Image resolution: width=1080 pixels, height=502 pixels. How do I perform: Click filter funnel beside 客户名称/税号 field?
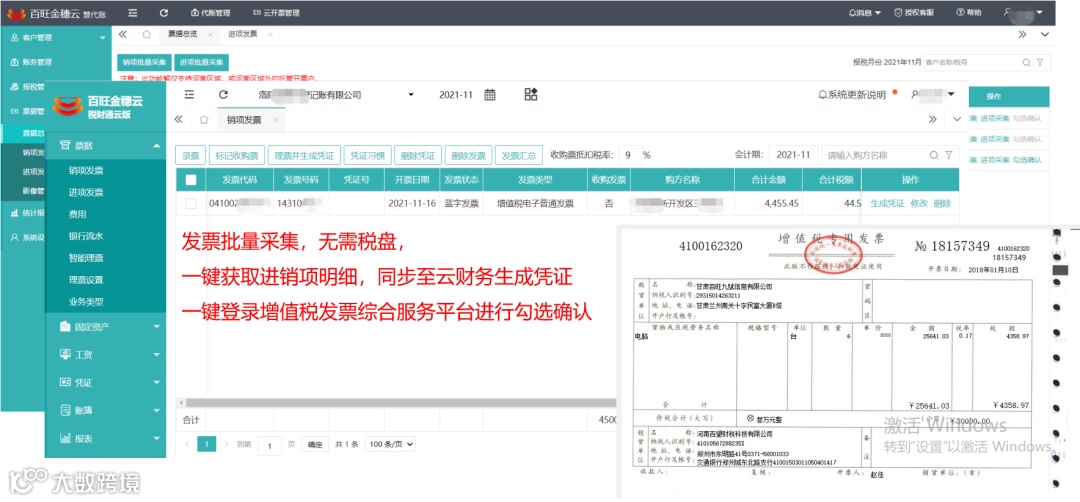[1040, 62]
